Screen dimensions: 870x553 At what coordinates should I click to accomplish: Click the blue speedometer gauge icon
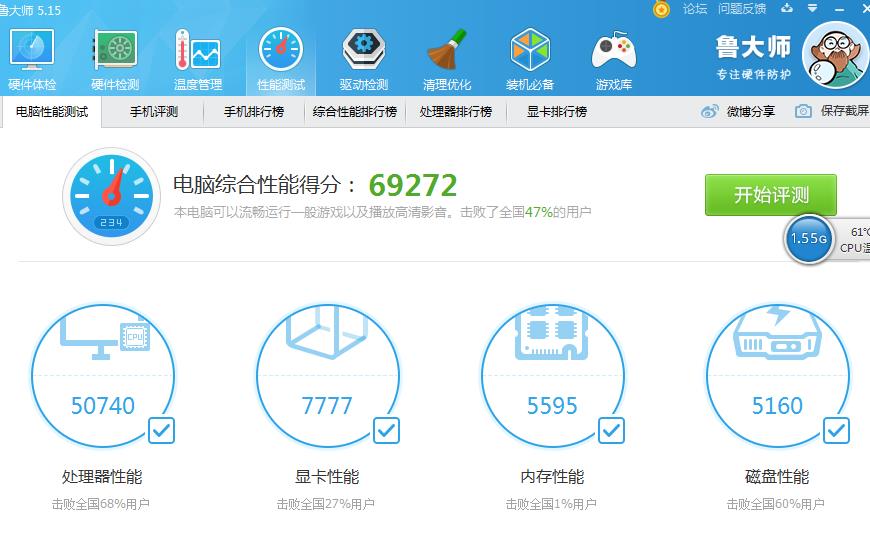(x=112, y=196)
